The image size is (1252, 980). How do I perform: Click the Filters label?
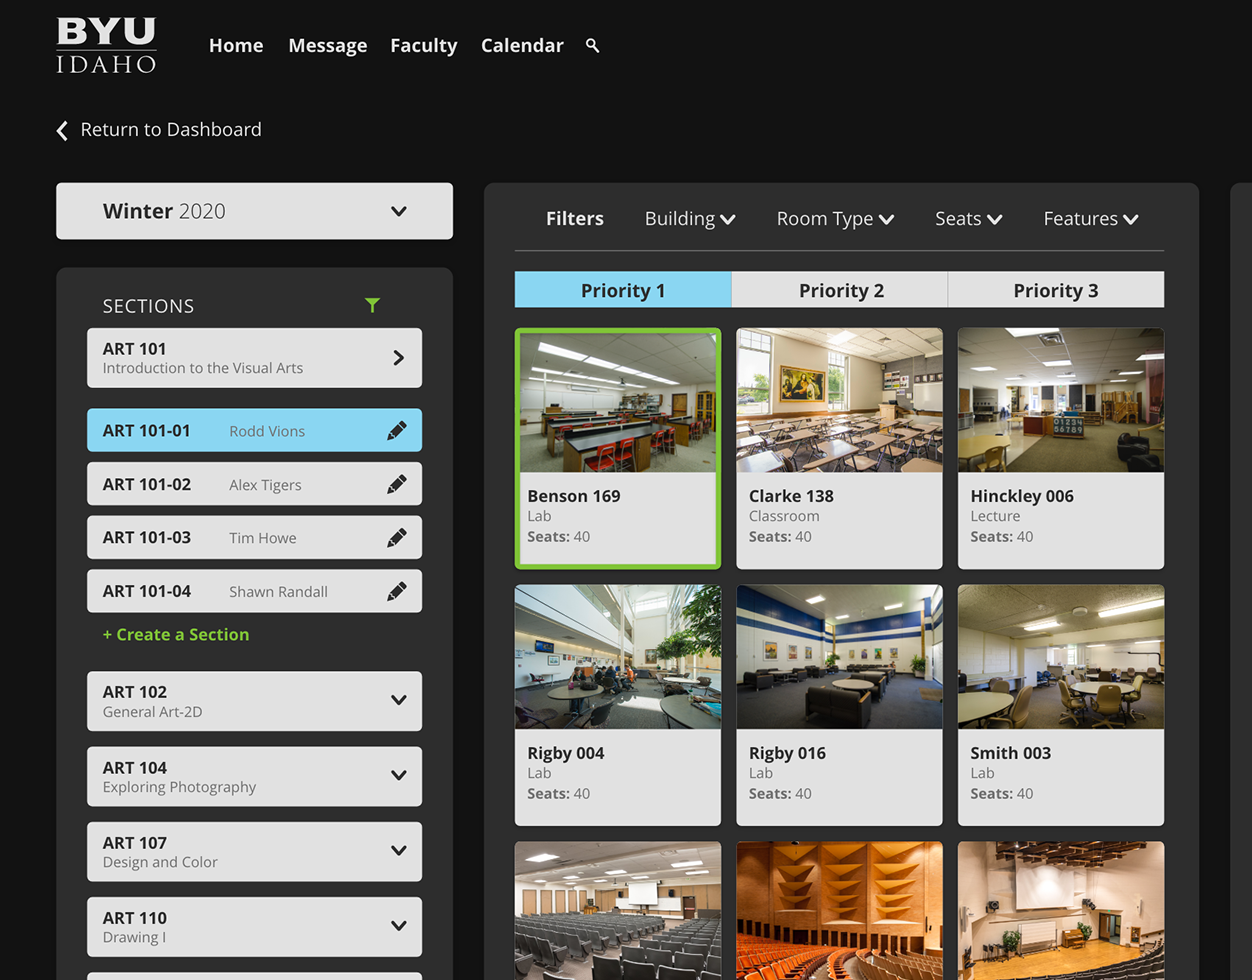(575, 219)
